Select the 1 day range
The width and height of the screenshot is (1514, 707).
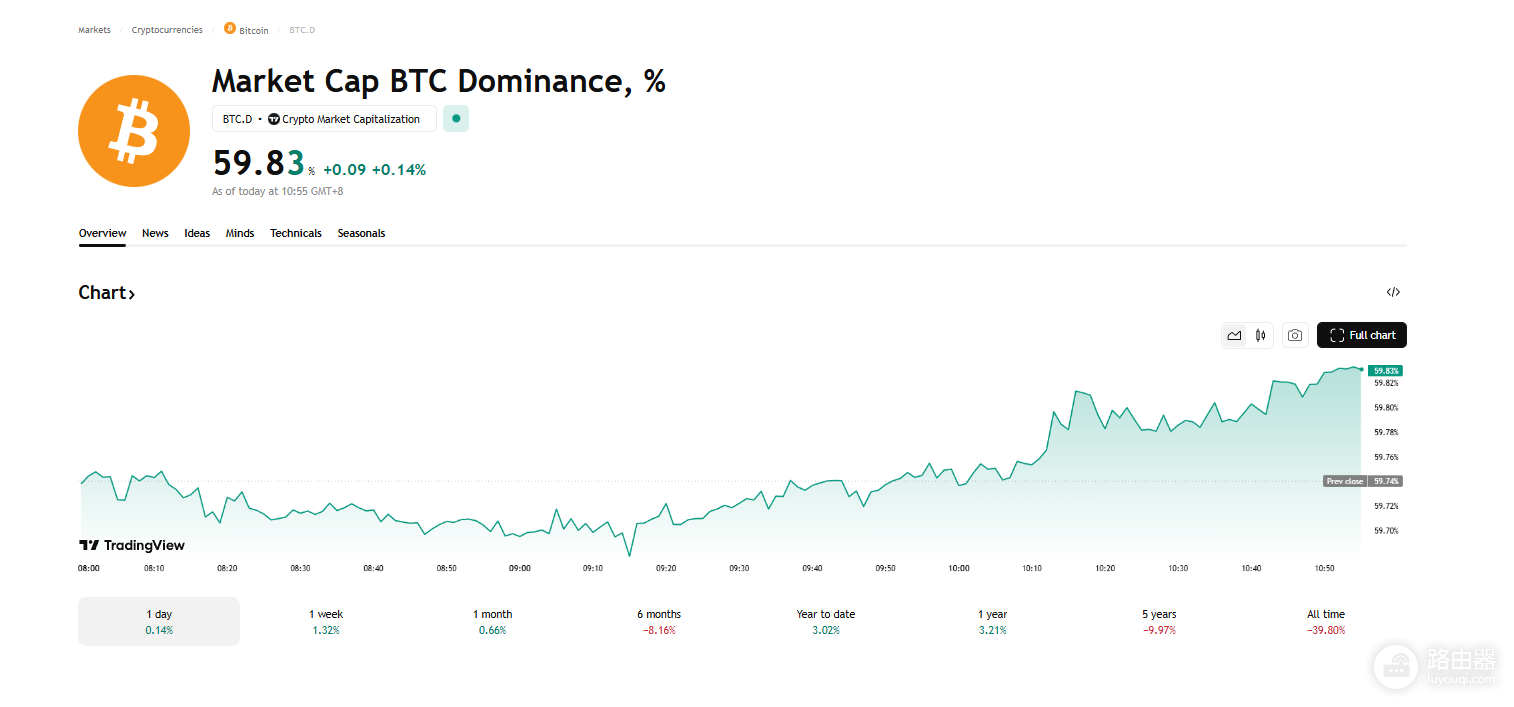159,621
